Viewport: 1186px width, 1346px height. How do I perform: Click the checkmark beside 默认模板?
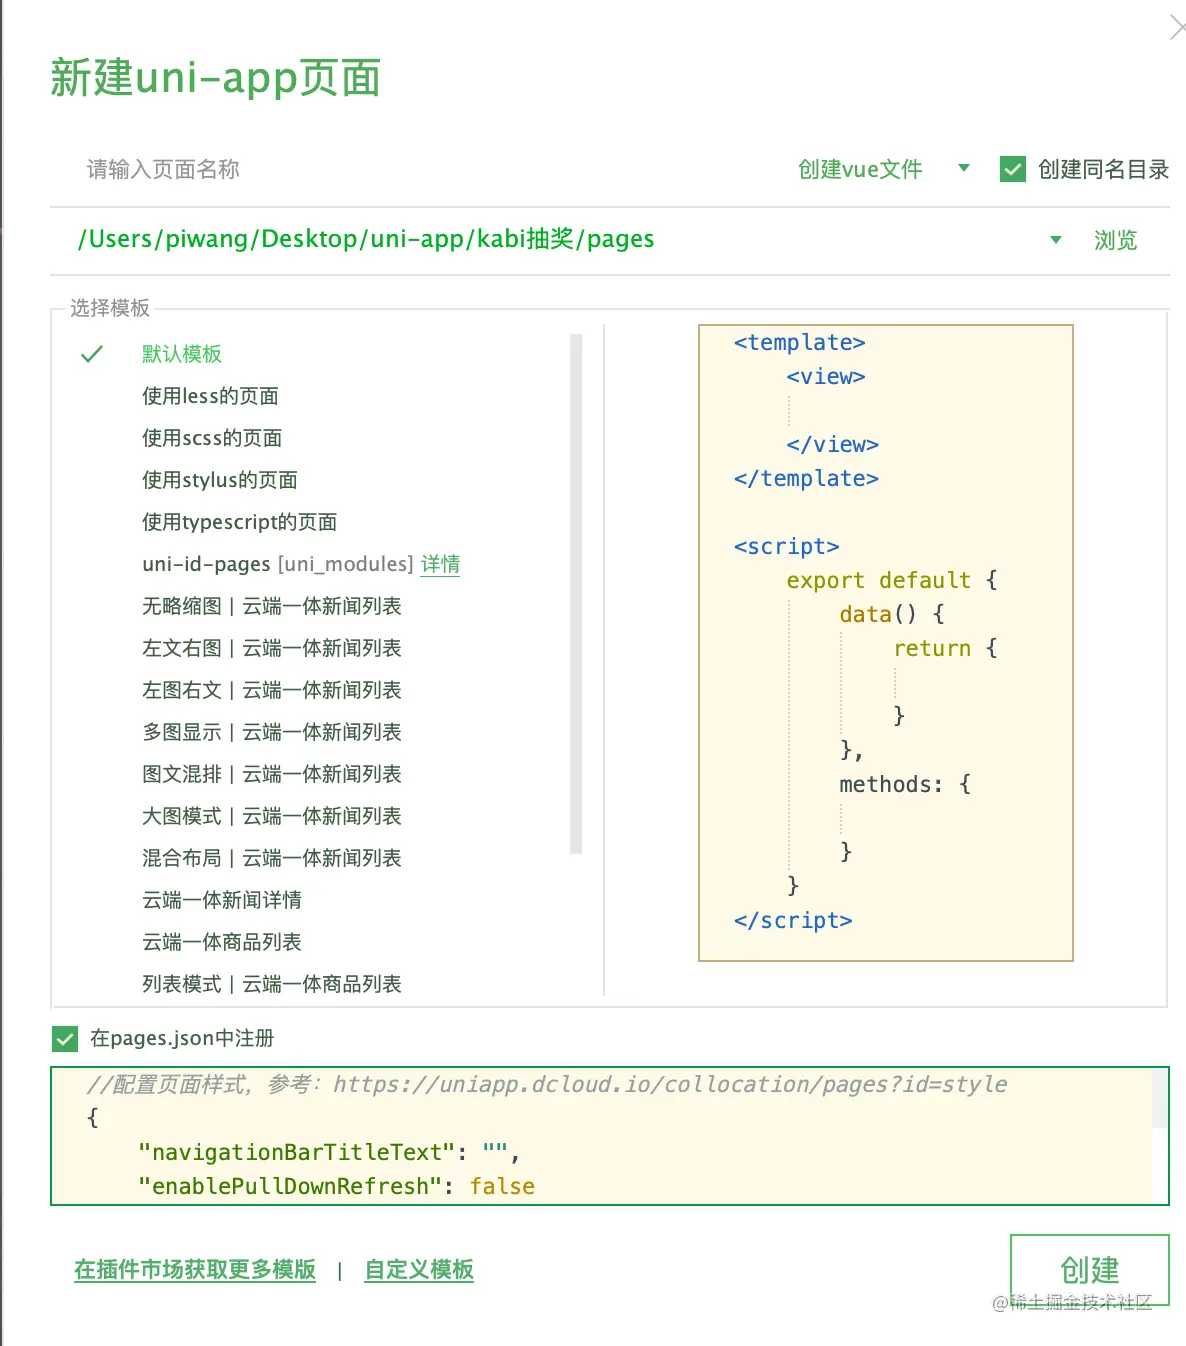(92, 354)
